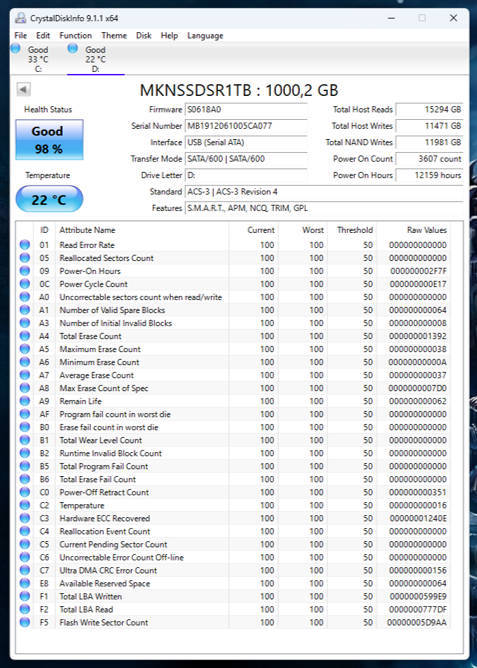Screen dimensions: 477x668
Task: Select the Max Erase Count of Spec row
Action: coord(233,388)
